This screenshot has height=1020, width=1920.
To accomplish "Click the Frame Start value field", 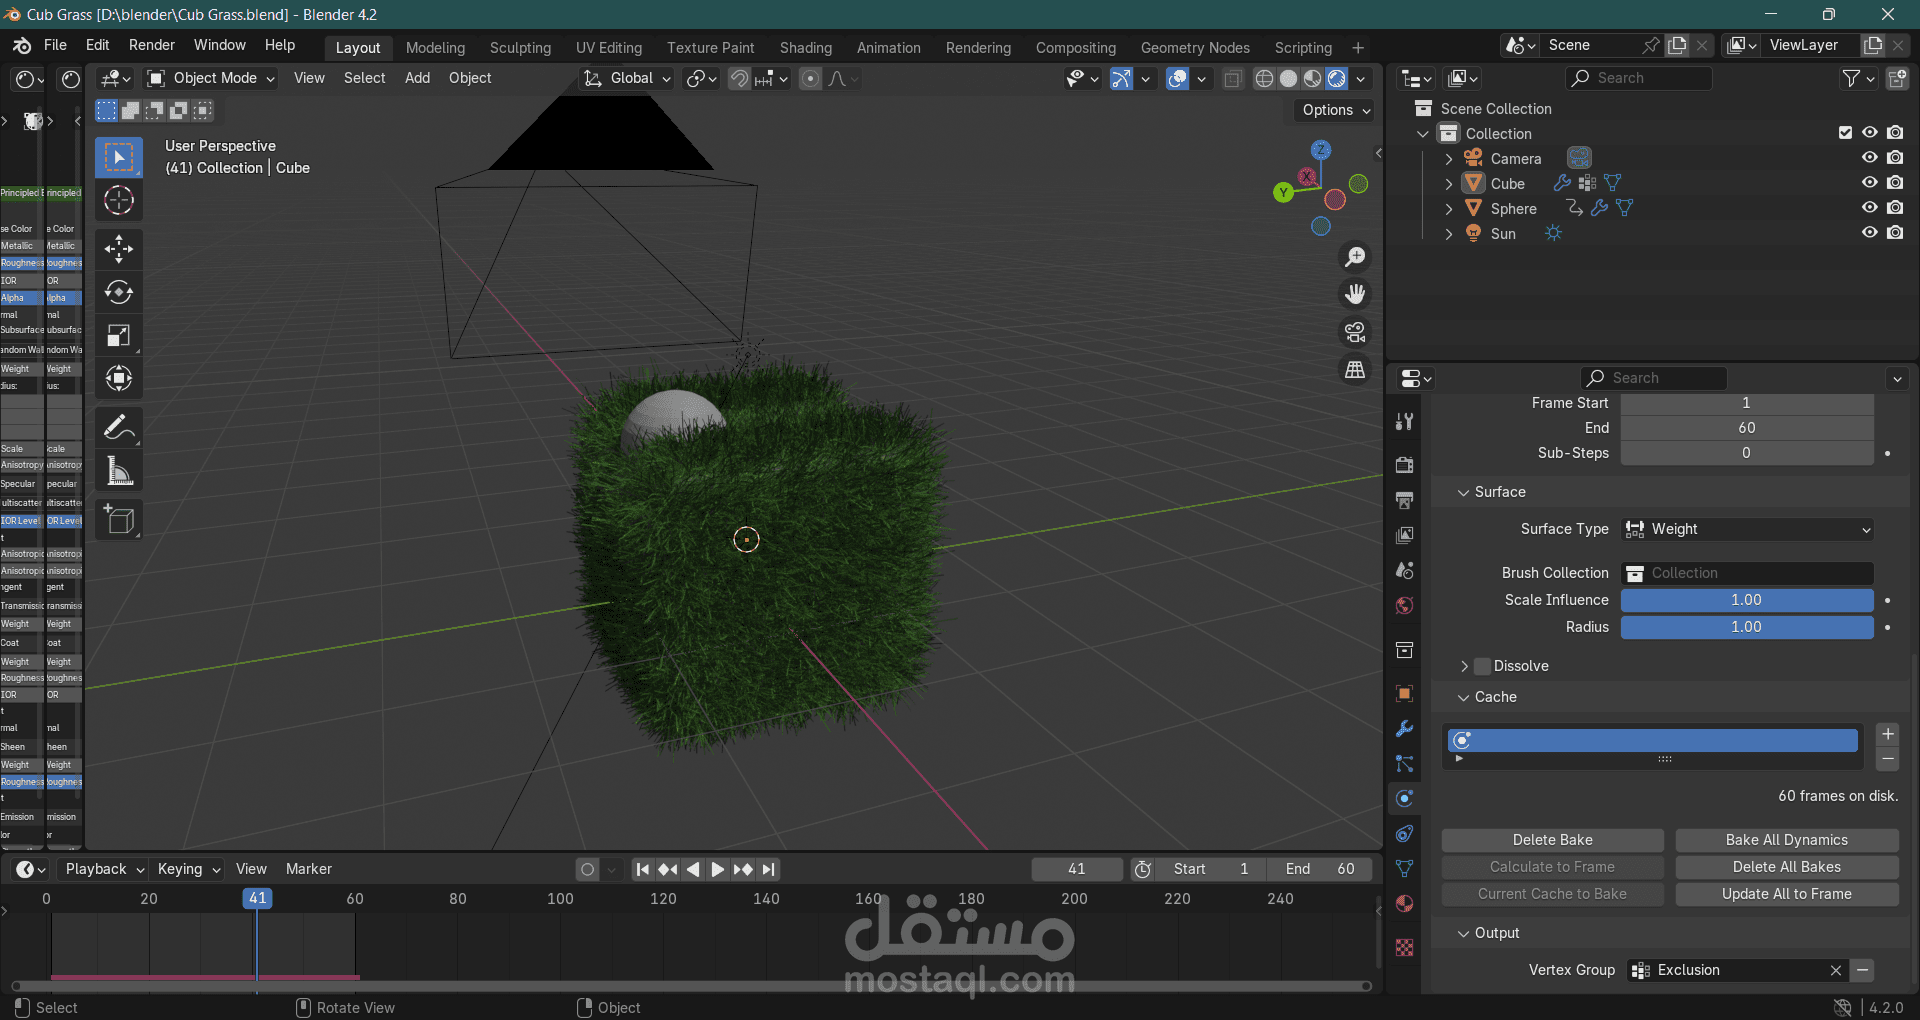I will coord(1747,403).
